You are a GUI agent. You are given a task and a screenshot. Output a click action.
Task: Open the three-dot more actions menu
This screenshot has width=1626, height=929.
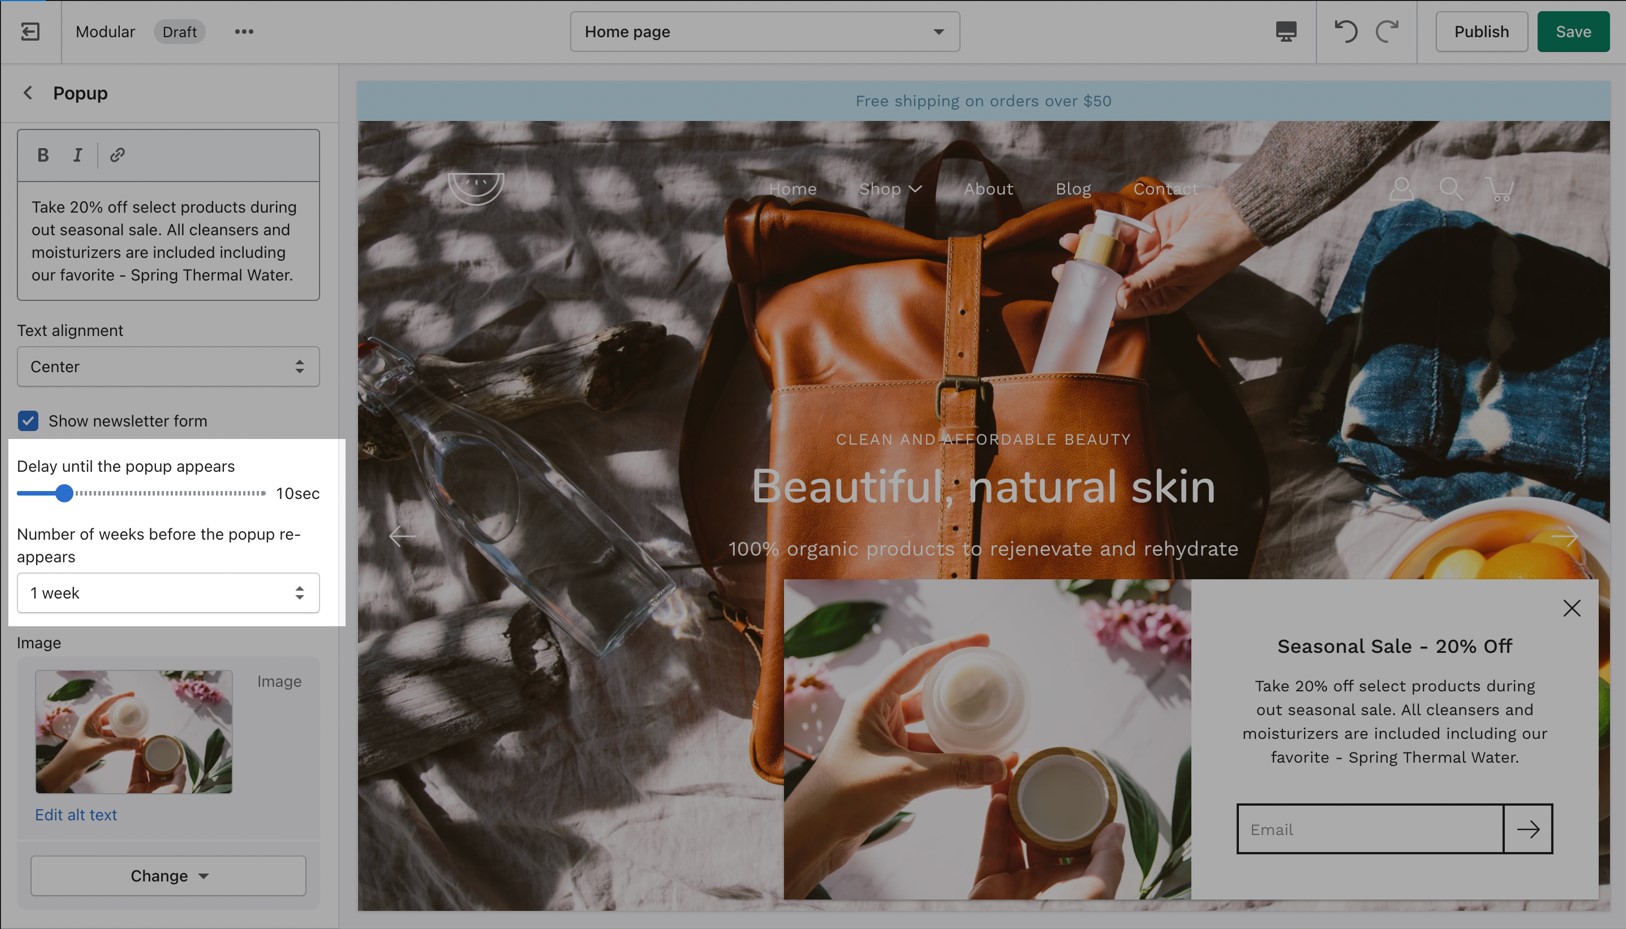[244, 32]
